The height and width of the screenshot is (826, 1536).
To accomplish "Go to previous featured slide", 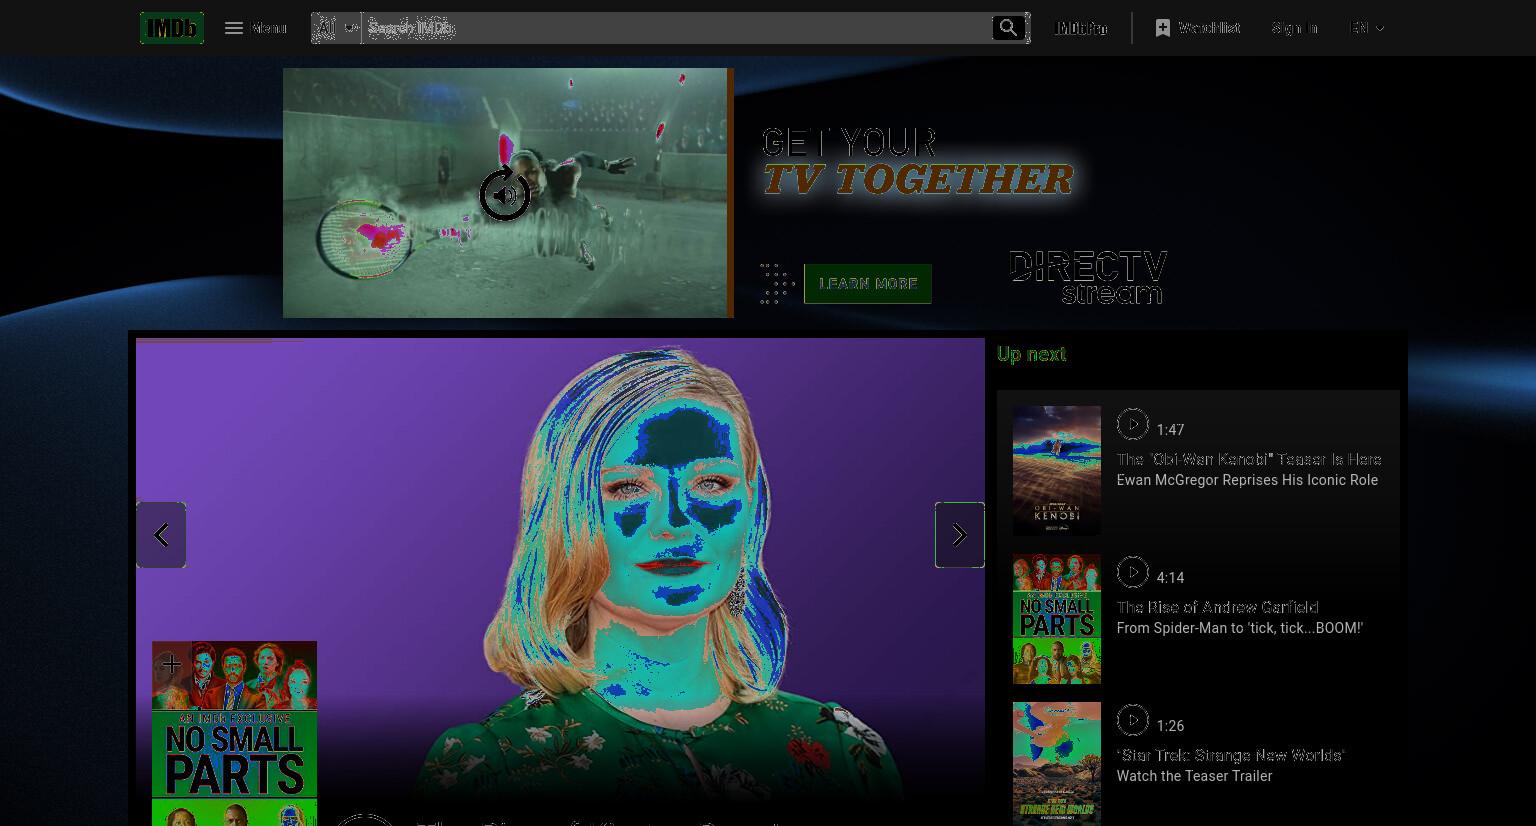I will pyautogui.click(x=161, y=535).
